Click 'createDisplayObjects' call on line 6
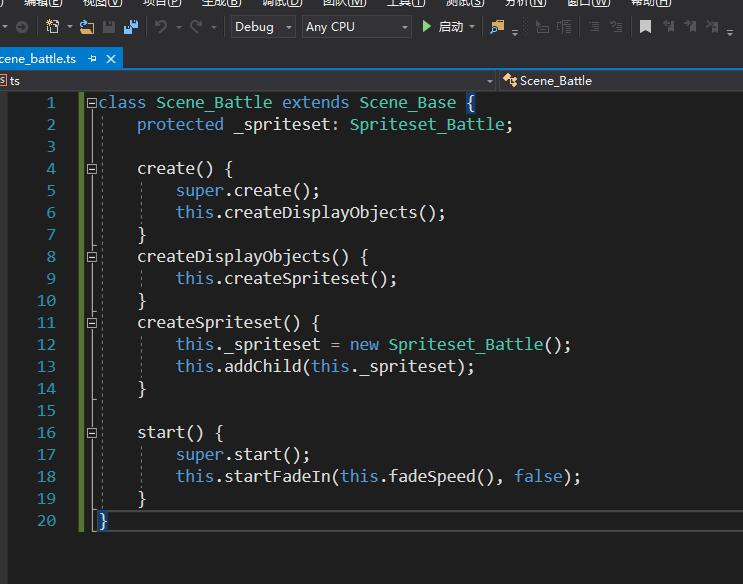This screenshot has height=584, width=743. coord(320,213)
